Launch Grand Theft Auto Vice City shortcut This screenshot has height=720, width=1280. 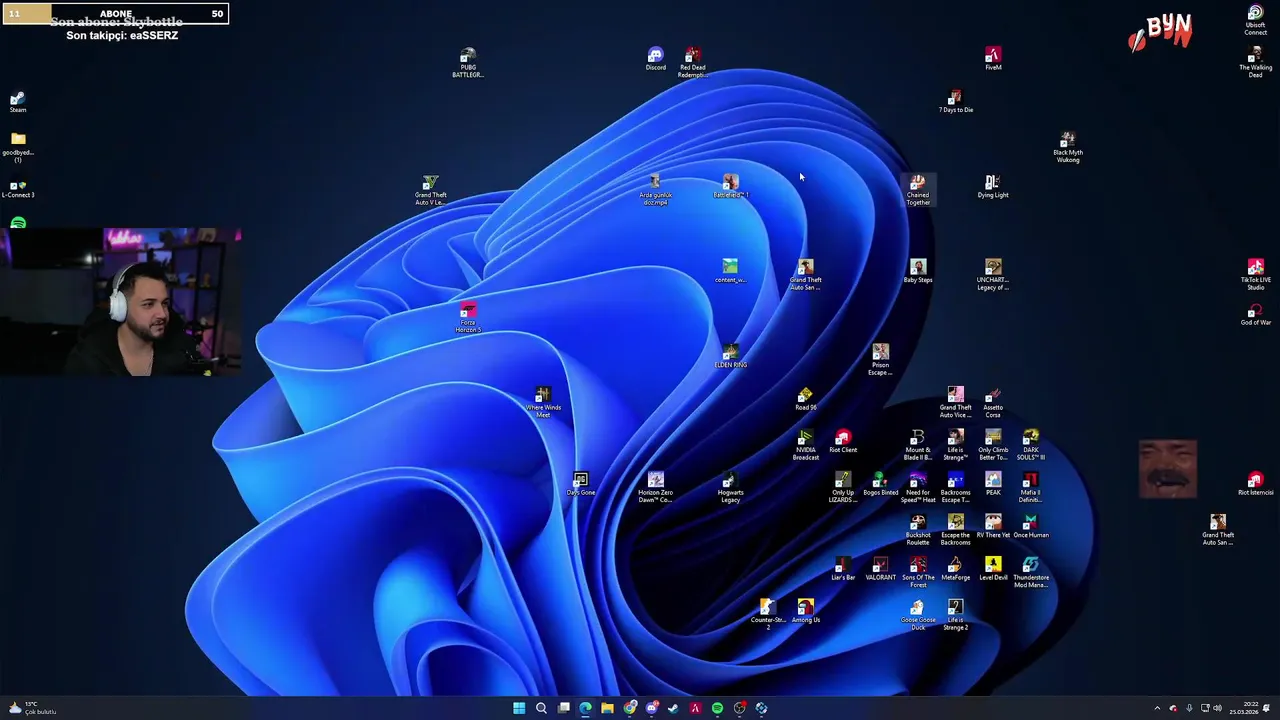(955, 403)
